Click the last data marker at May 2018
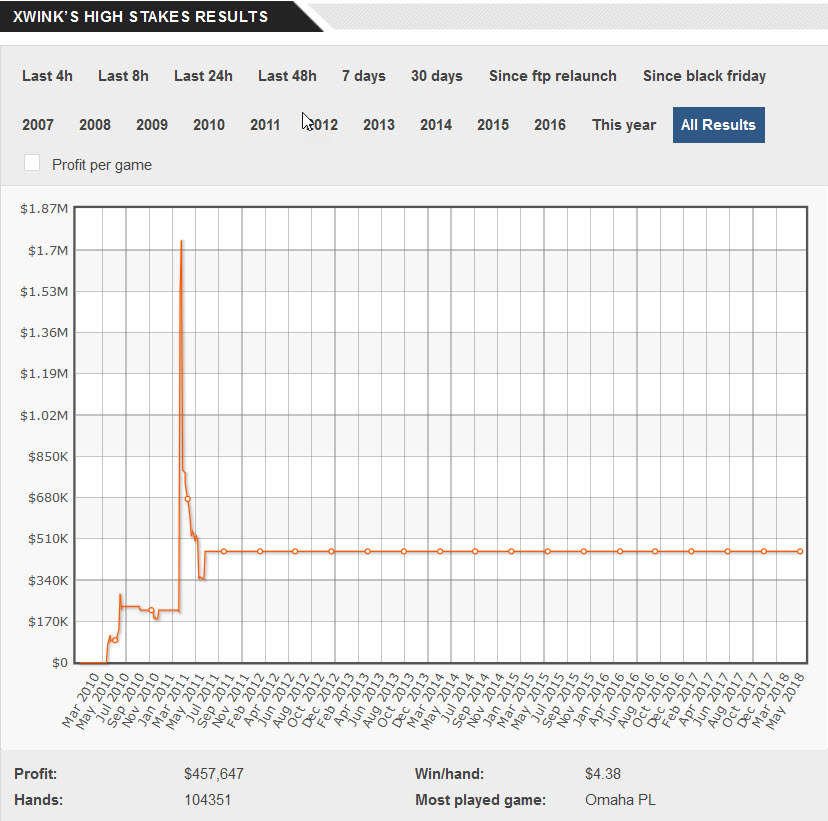Image resolution: width=828 pixels, height=821 pixels. (800, 551)
